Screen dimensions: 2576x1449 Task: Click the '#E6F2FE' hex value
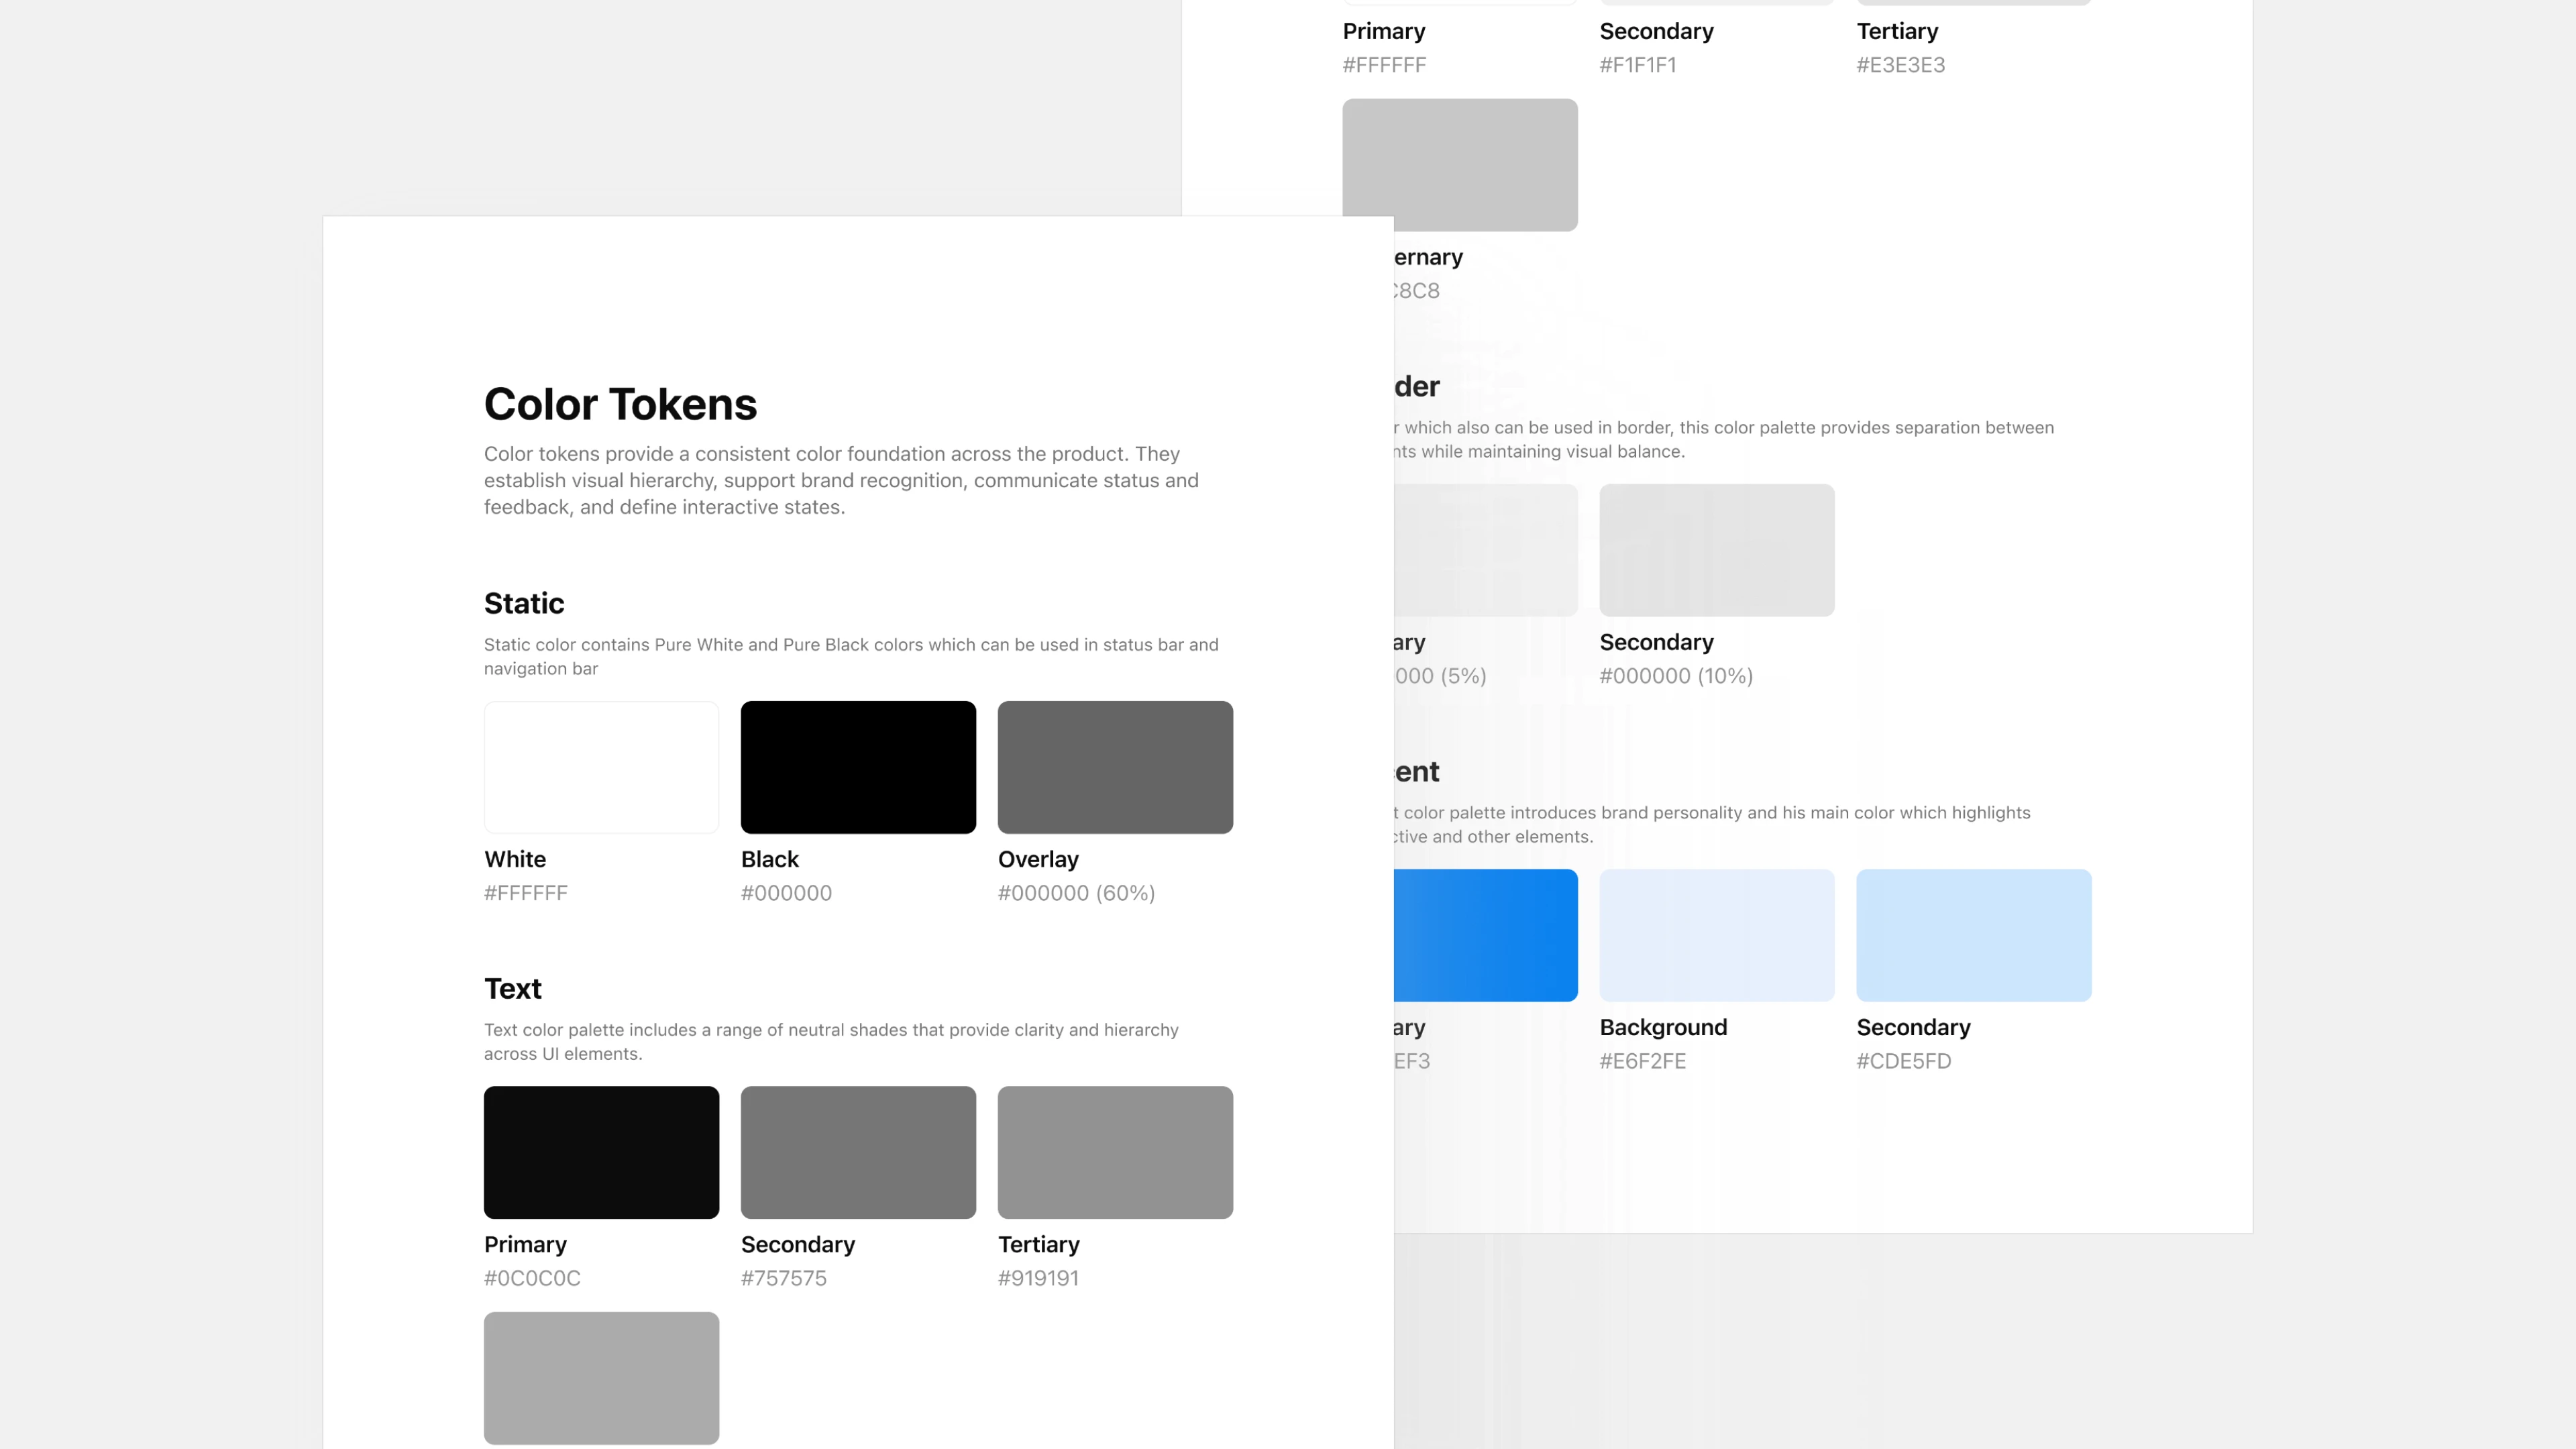tap(1643, 1061)
